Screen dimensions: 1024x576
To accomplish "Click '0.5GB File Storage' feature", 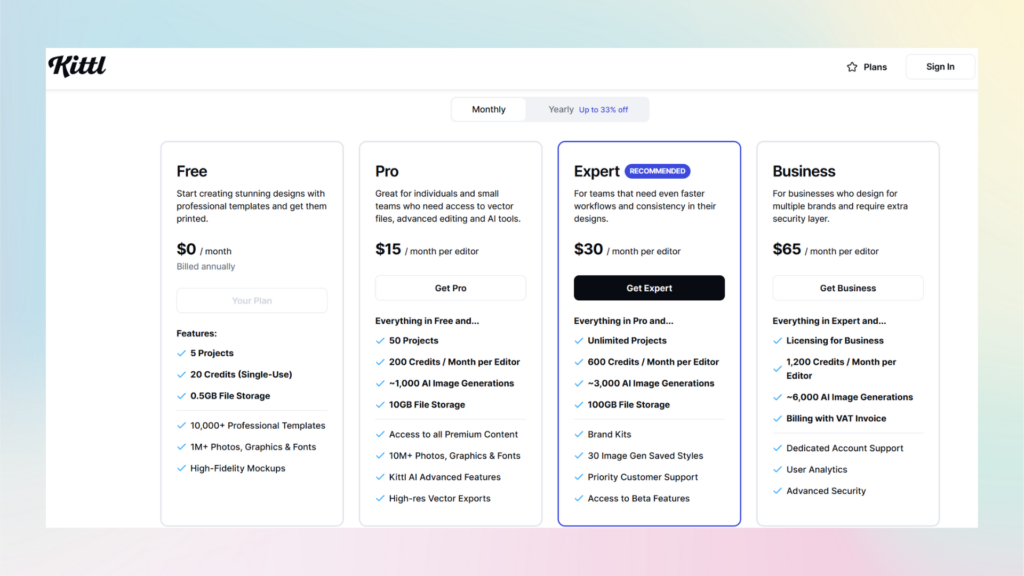I will click(230, 396).
